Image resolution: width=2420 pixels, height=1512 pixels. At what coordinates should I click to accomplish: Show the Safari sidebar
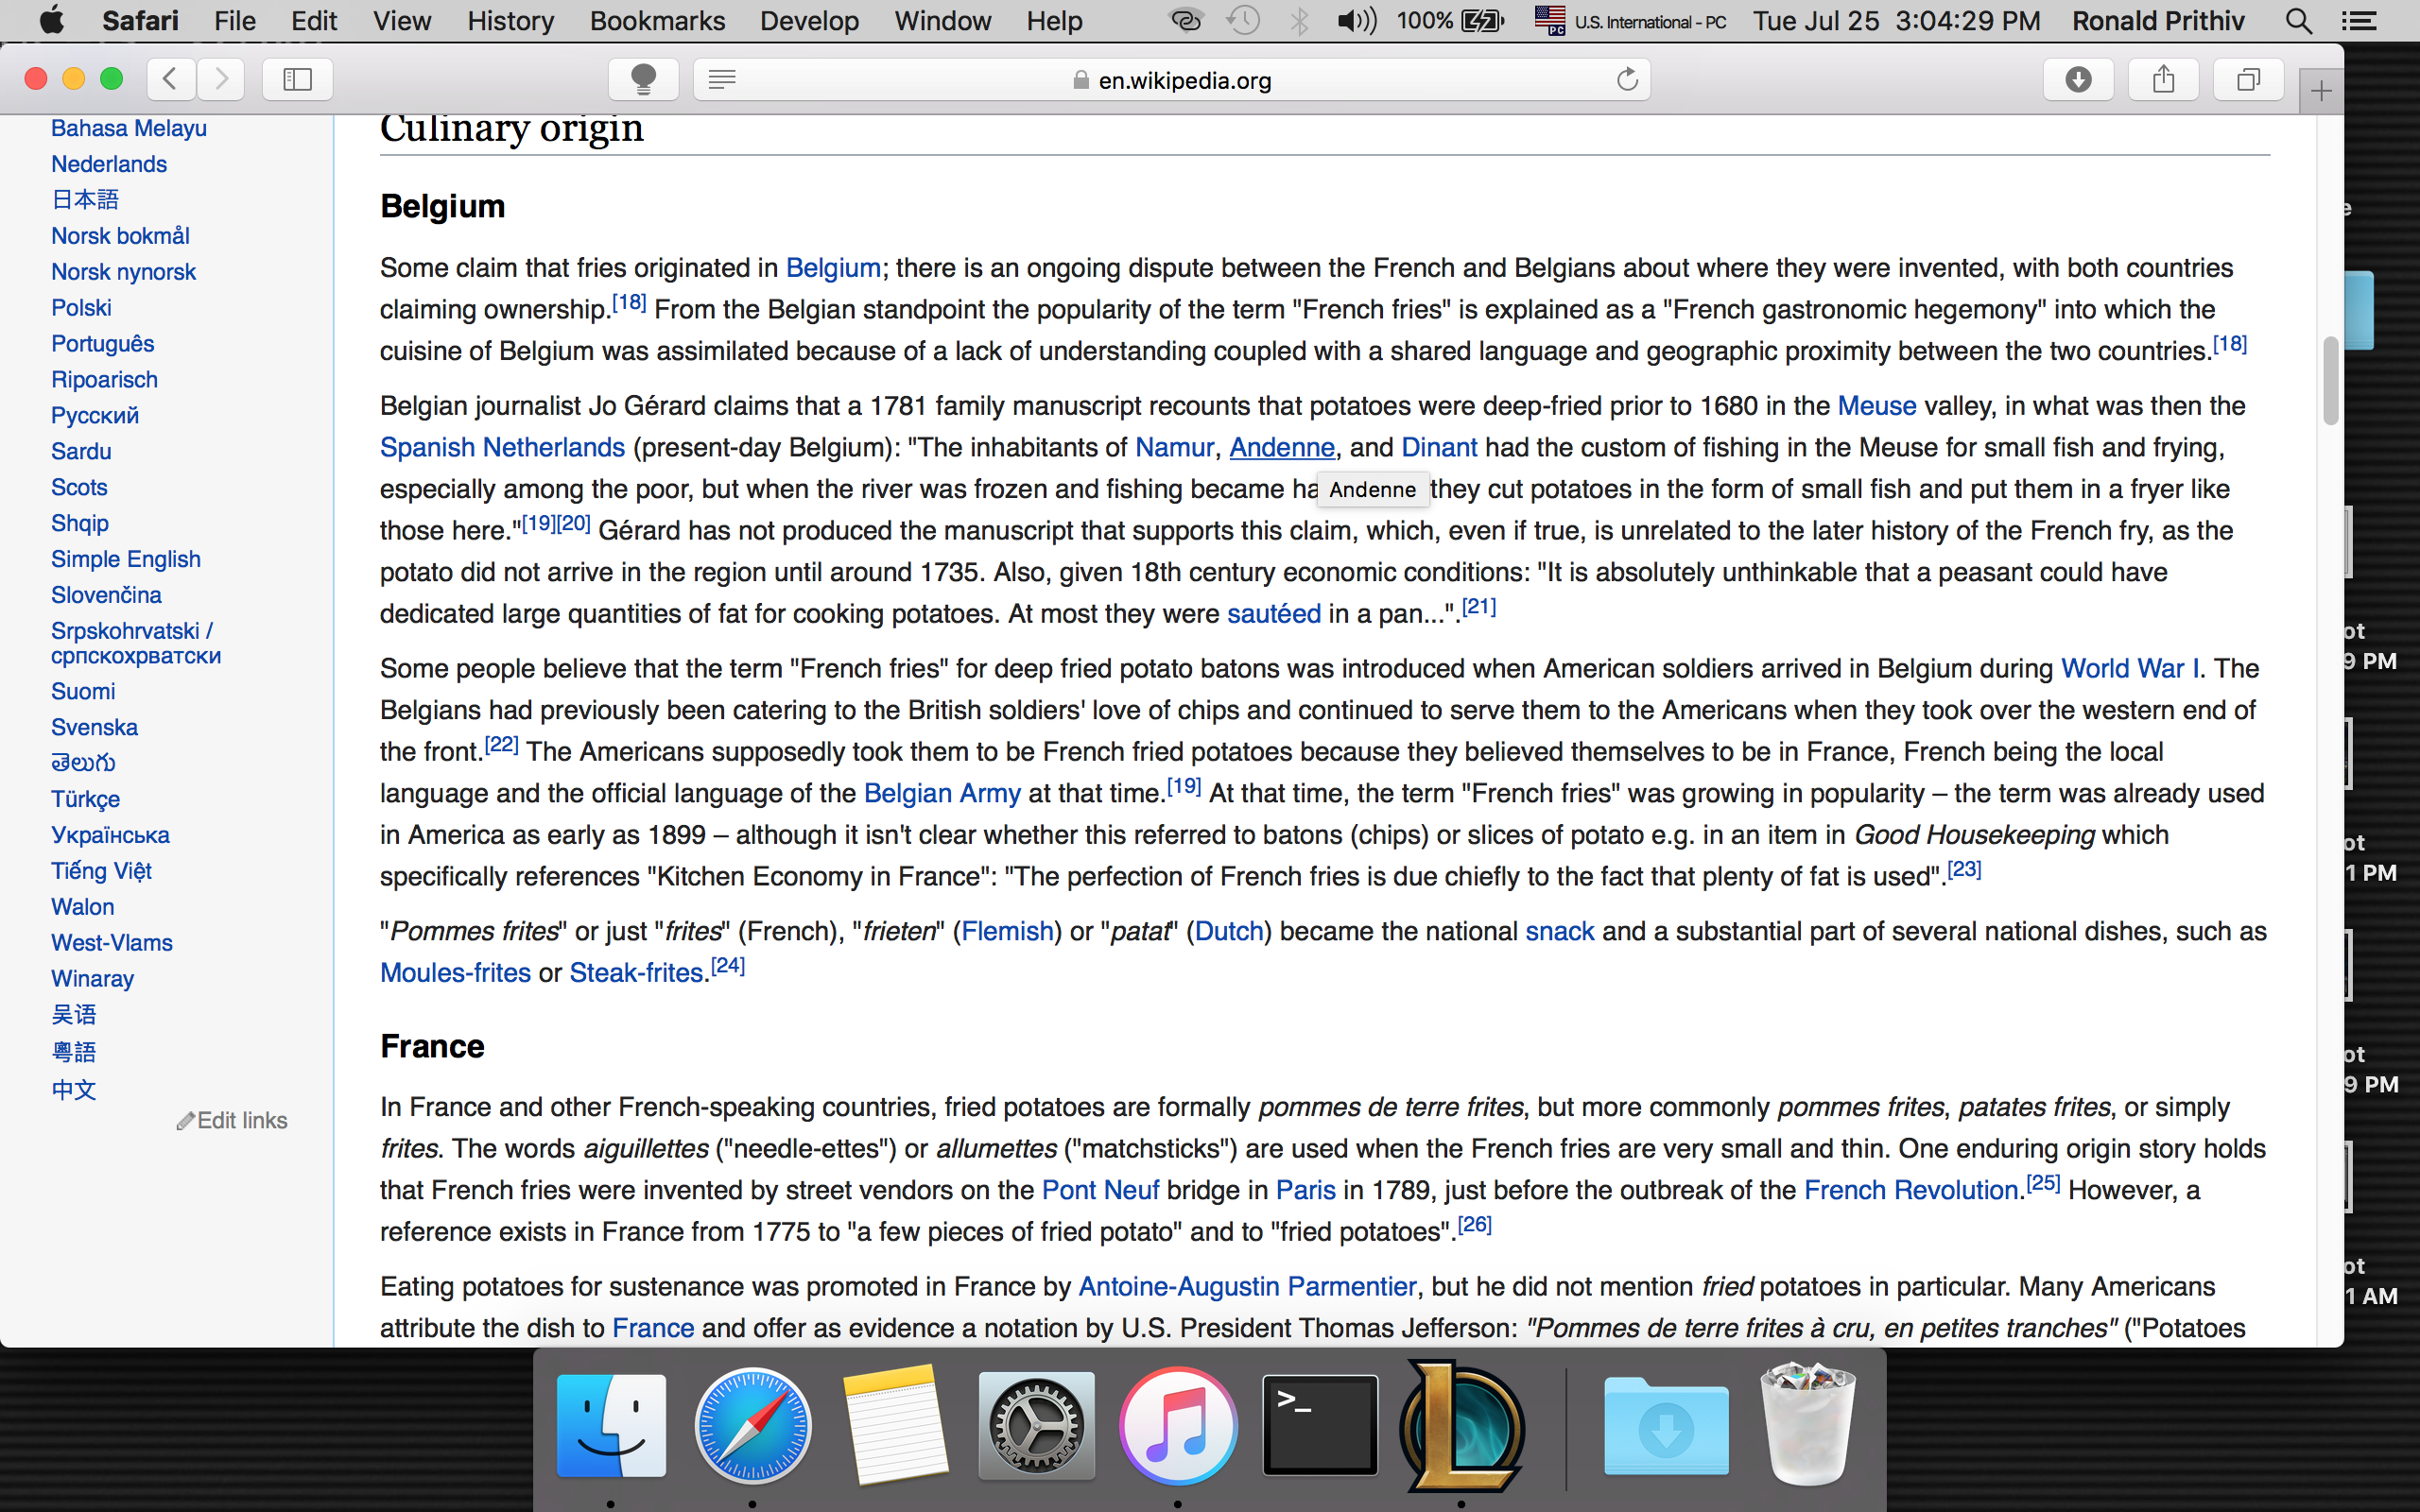[298, 79]
